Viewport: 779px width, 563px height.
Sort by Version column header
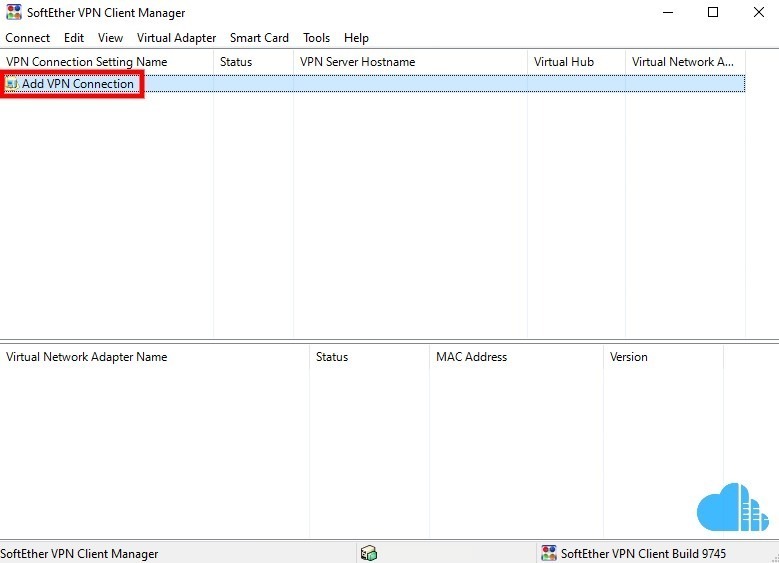[x=663, y=357]
